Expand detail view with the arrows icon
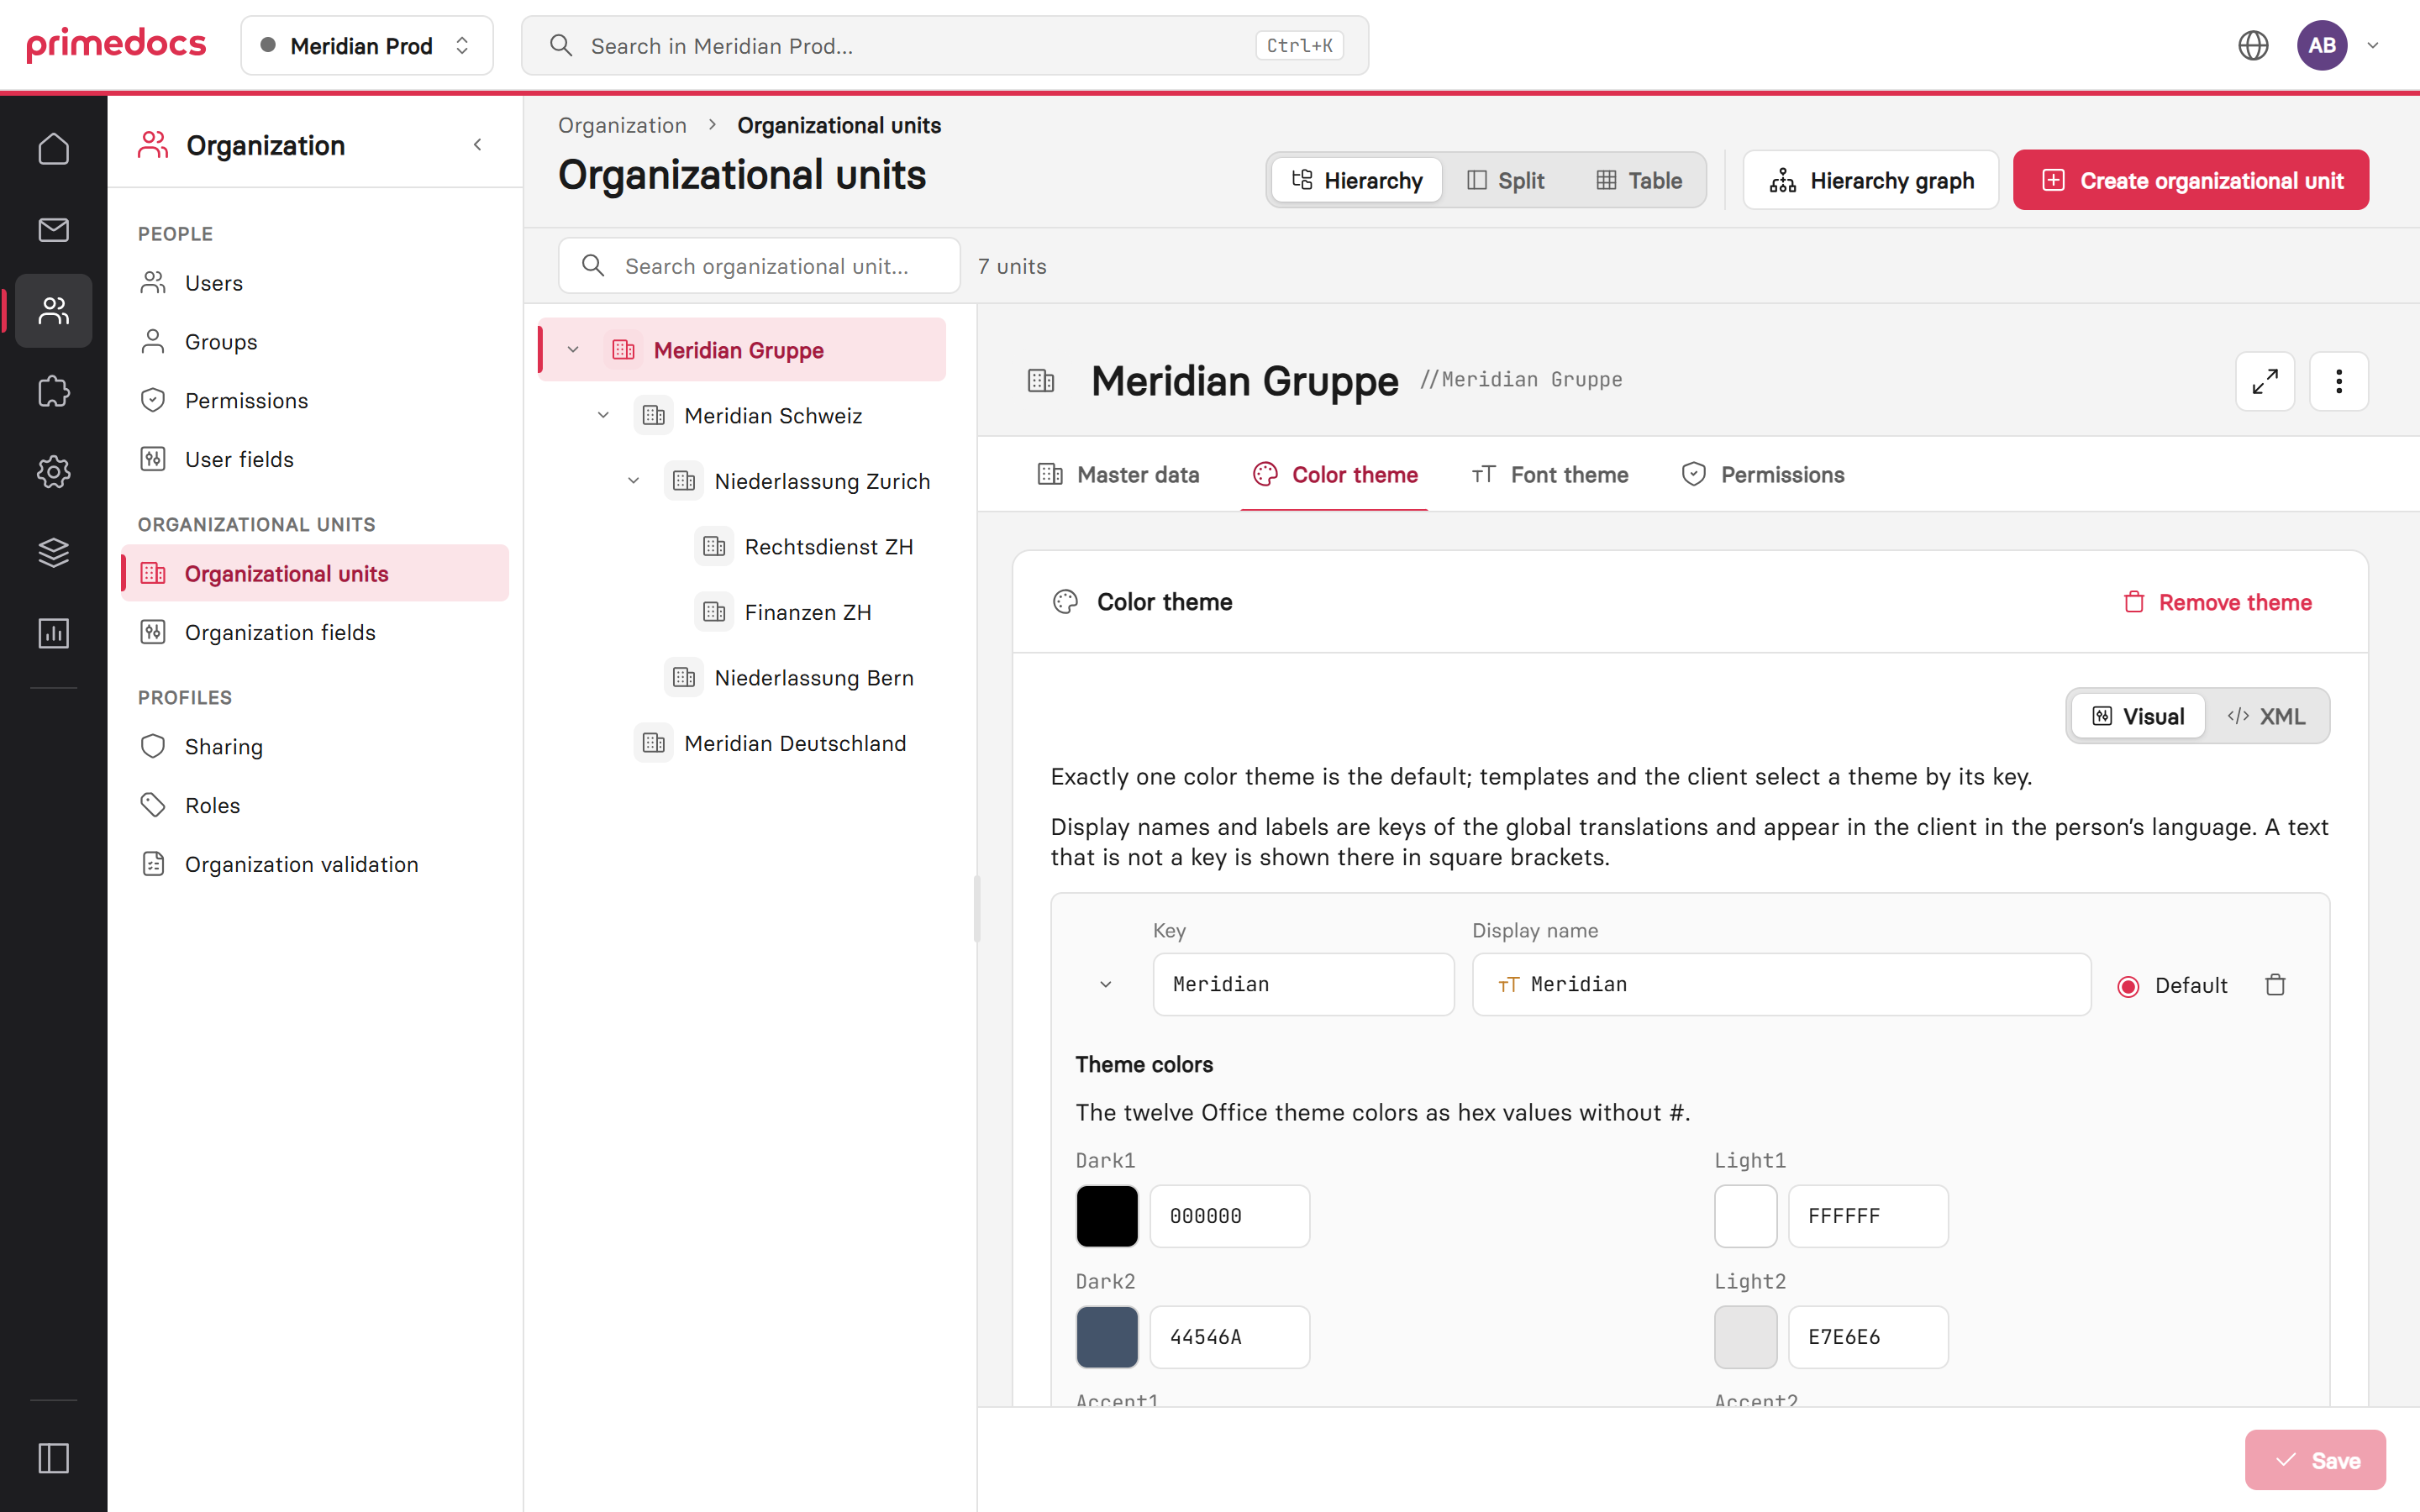Screen dimensions: 2420x1512 click(x=2264, y=381)
